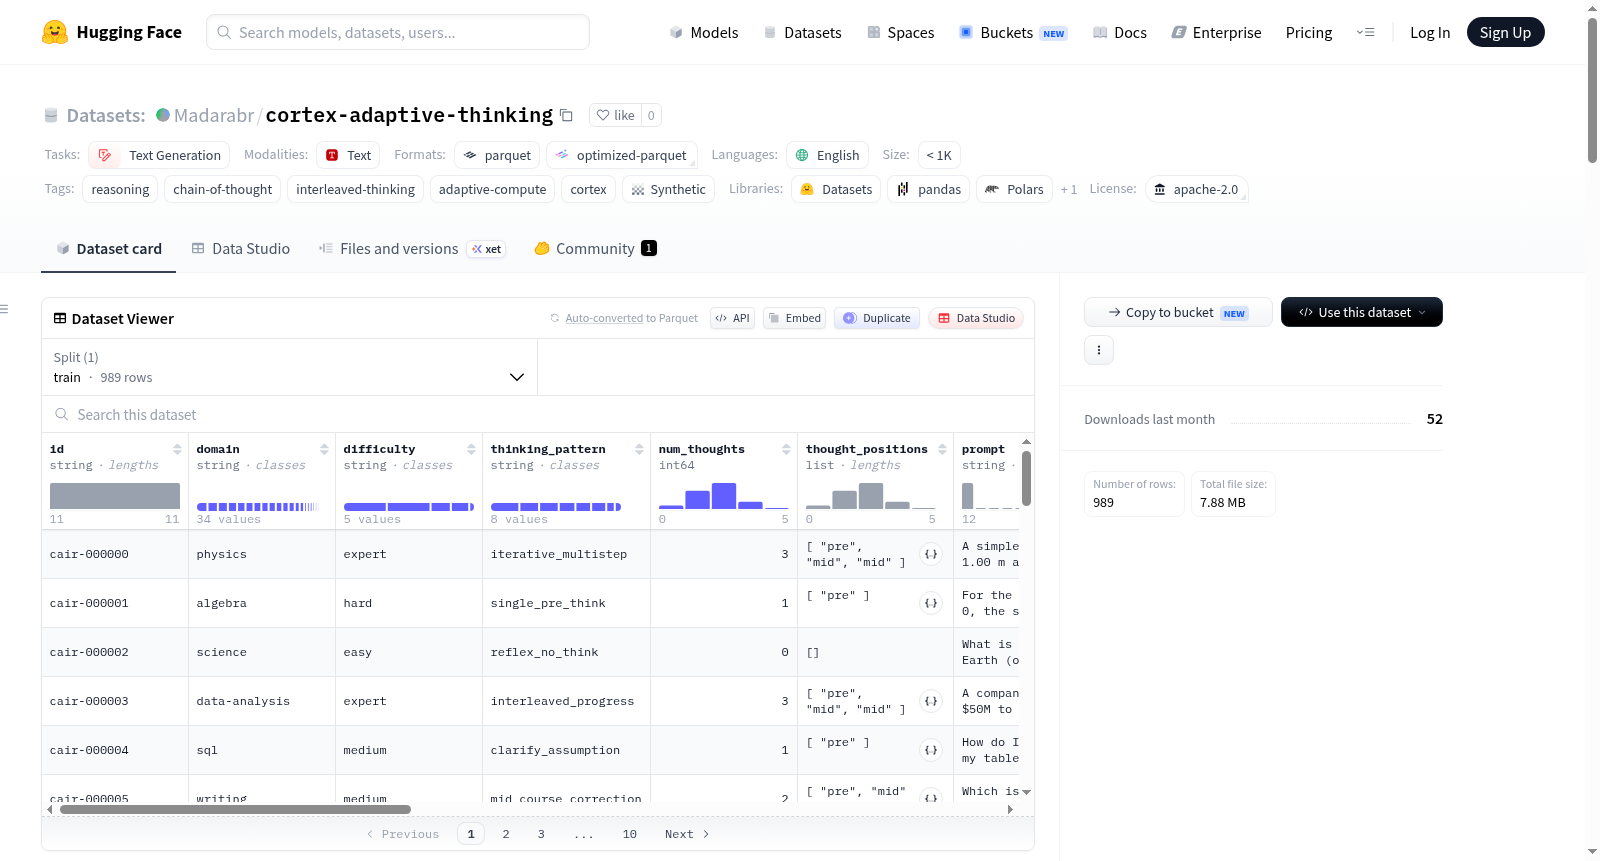Image resolution: width=1600 pixels, height=861 pixels.
Task: Focus the Search this dataset field
Action: coord(538,414)
